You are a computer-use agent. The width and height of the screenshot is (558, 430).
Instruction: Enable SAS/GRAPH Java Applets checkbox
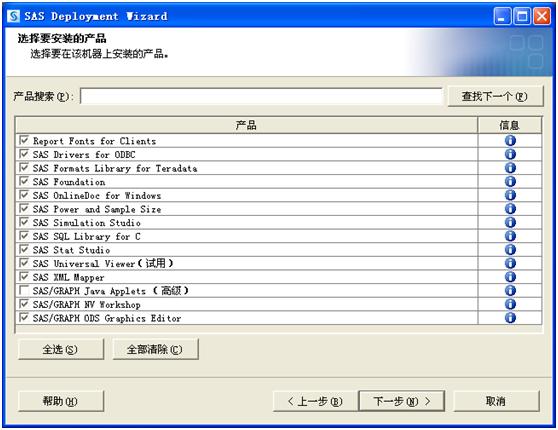pos(24,290)
